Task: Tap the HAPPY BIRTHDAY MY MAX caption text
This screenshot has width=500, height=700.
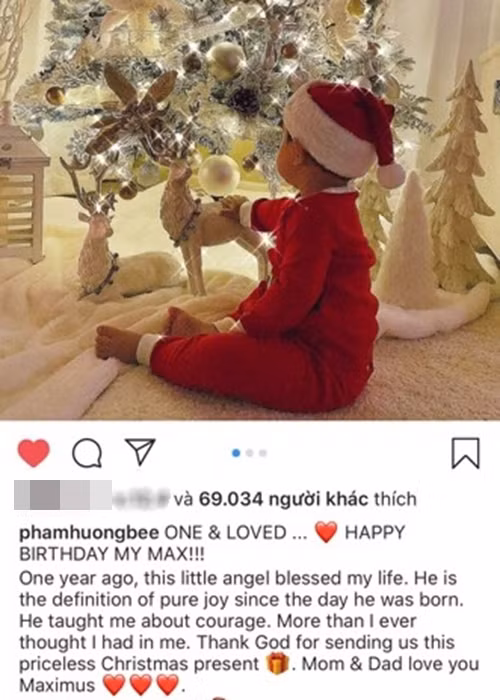Action: point(212,543)
